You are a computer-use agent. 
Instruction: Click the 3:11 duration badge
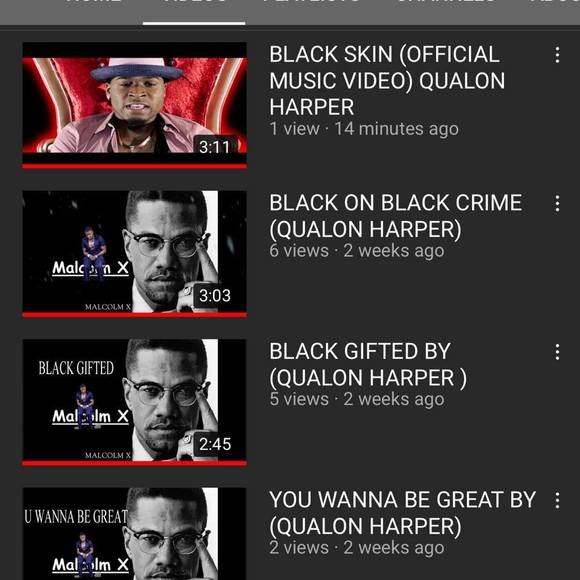[x=215, y=147]
